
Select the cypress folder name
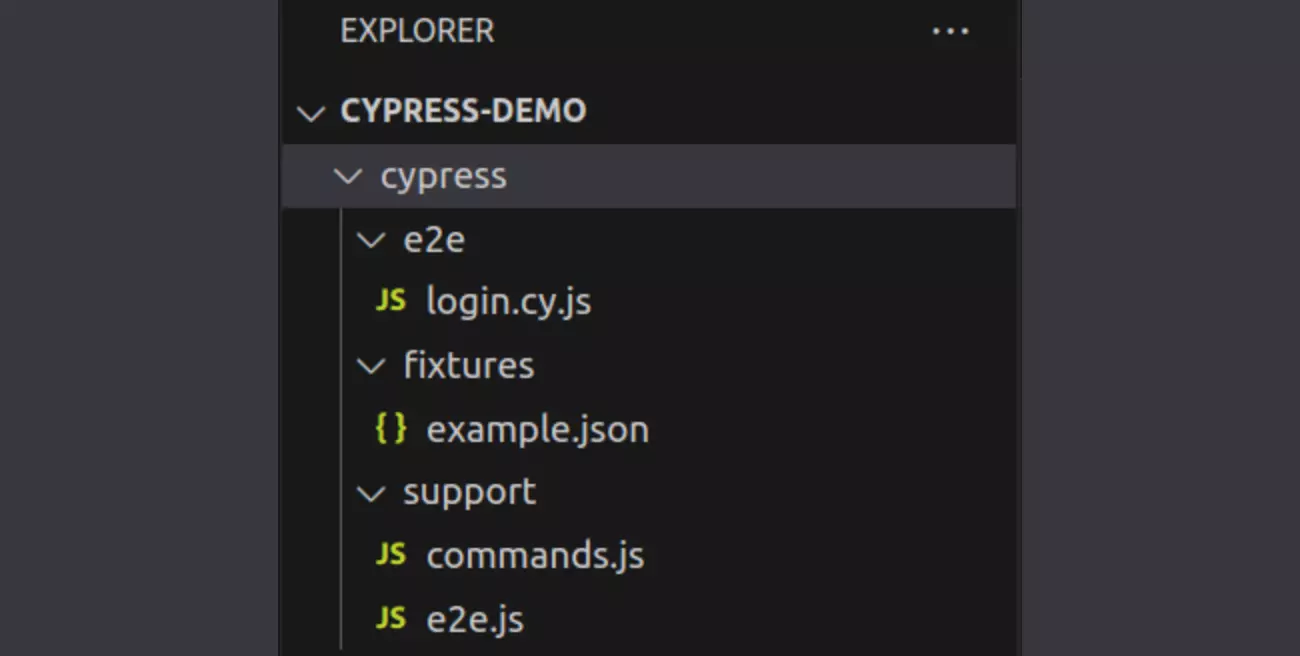(x=443, y=176)
